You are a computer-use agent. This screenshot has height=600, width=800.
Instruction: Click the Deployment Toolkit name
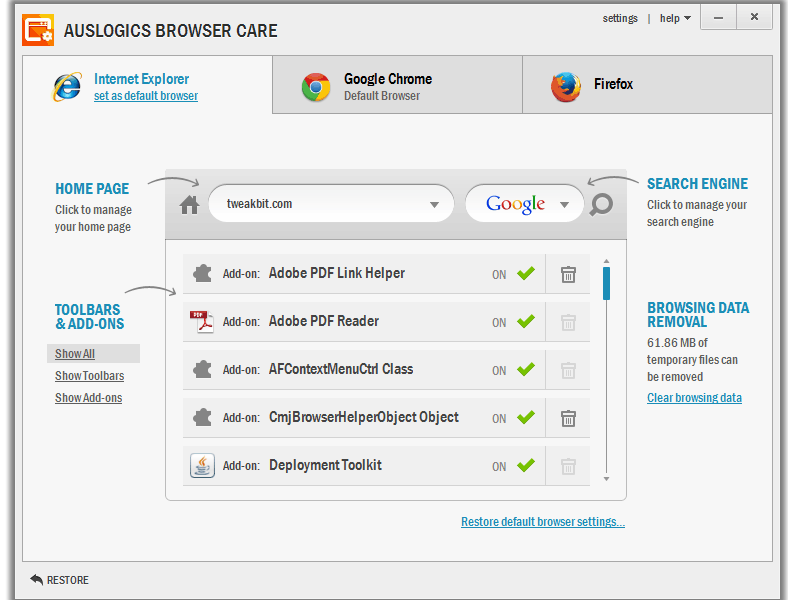(x=326, y=465)
